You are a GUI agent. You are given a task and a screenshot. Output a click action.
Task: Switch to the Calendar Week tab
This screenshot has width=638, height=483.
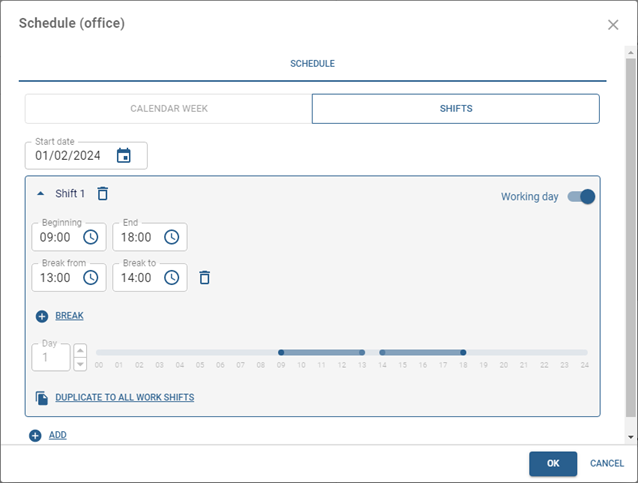pos(168,108)
